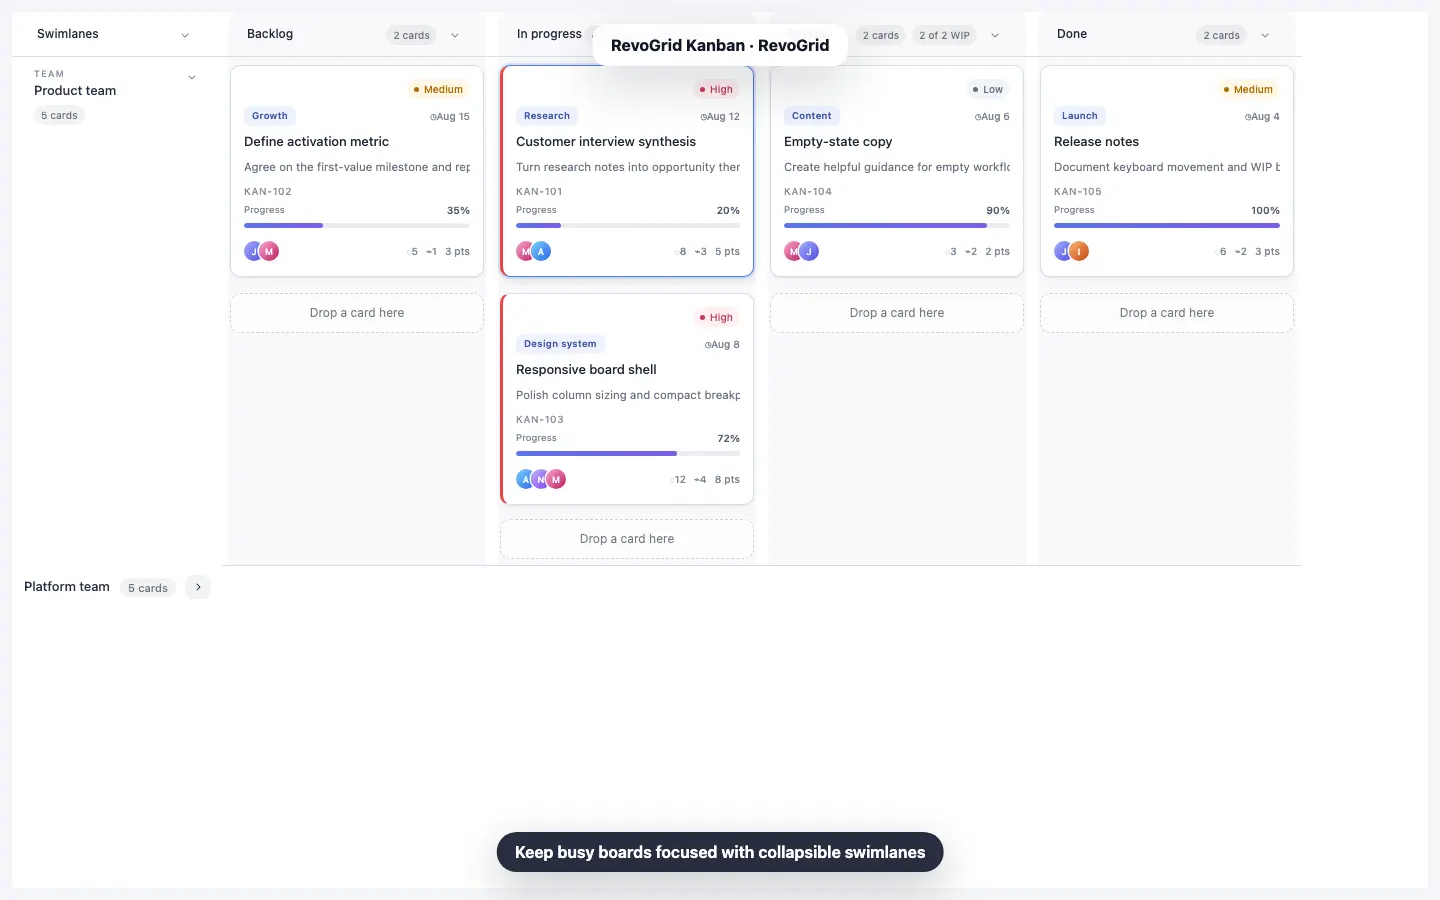Click the Backlog drop a card here zone
1440x900 pixels.
pos(357,313)
